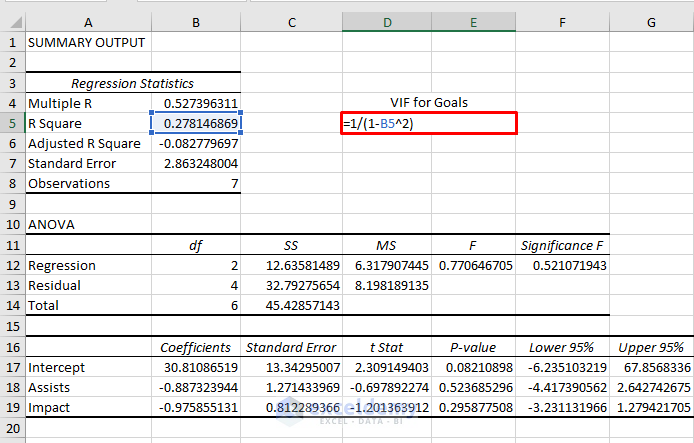The height and width of the screenshot is (443, 694).
Task: Select row 1 header
Action: pyautogui.click(x=12, y=42)
